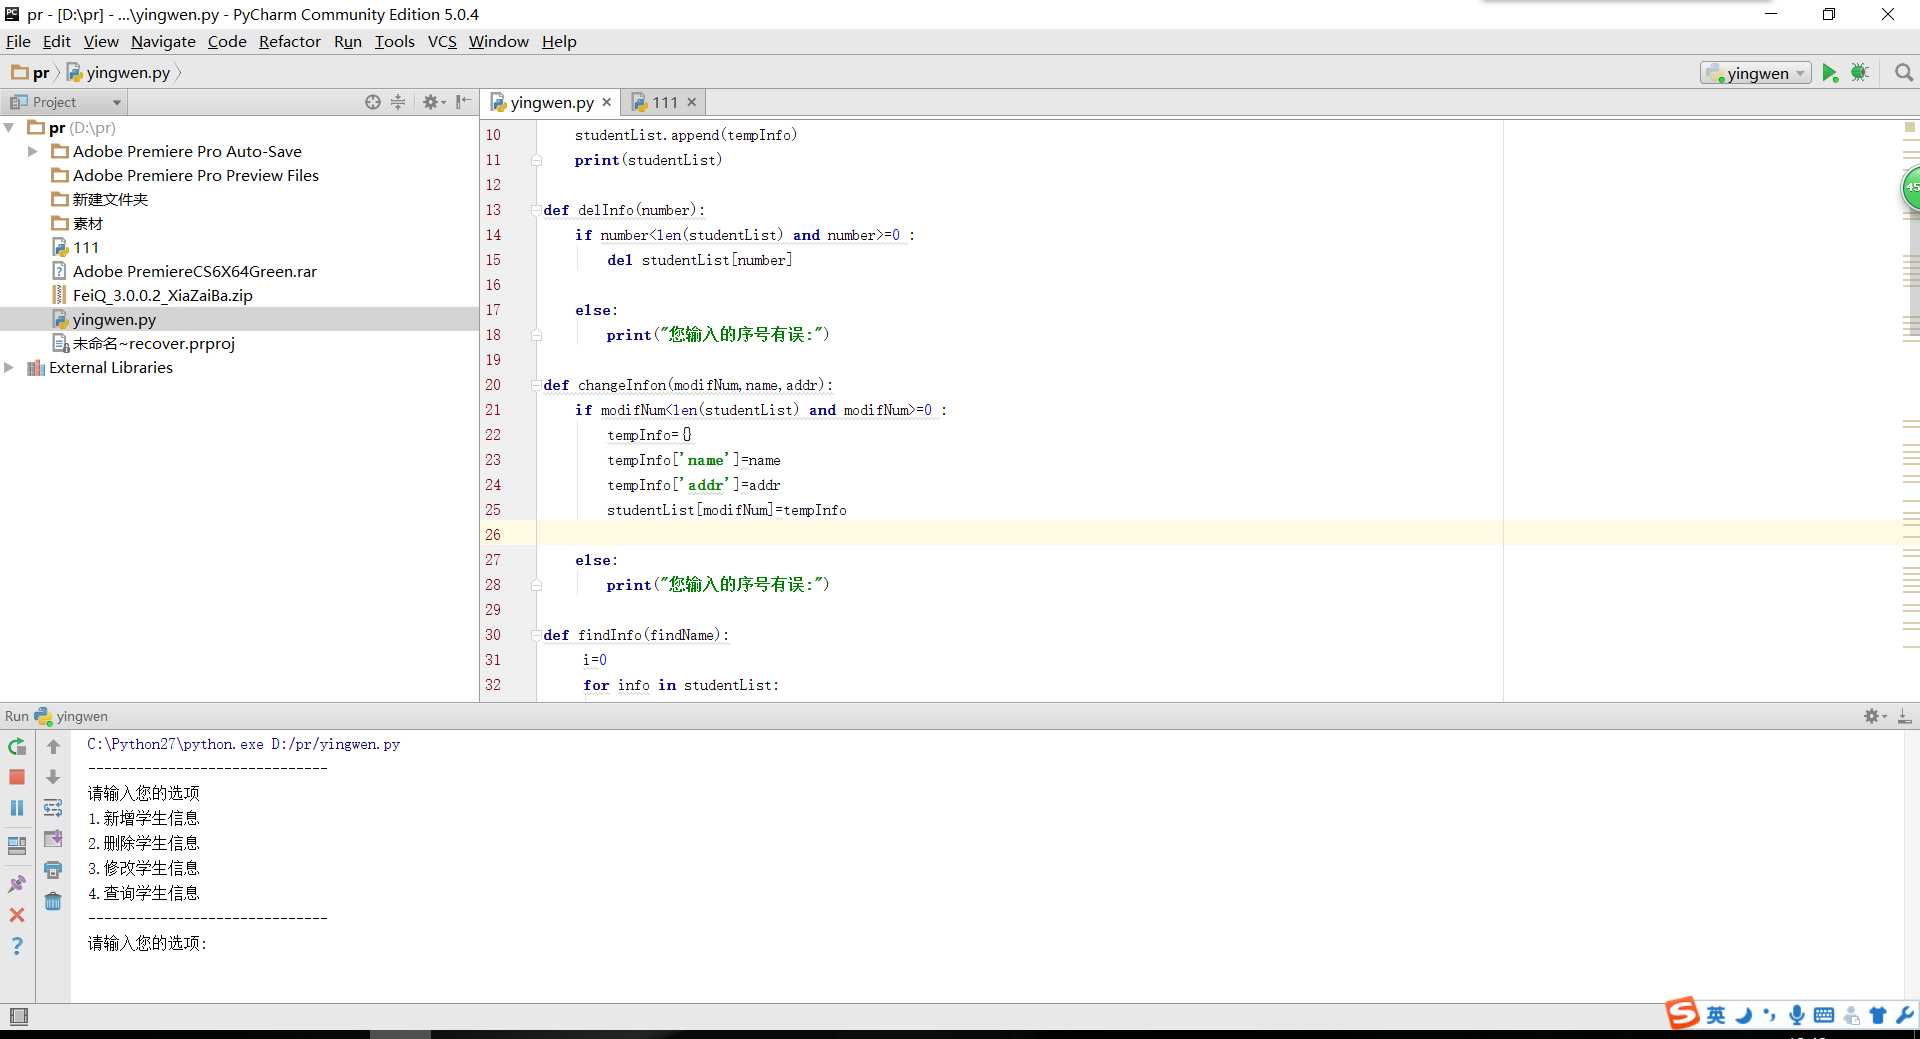This screenshot has width=1920, height=1039.
Task: Expand Adobe Premiere Pro Auto-Save folder
Action: coord(32,152)
